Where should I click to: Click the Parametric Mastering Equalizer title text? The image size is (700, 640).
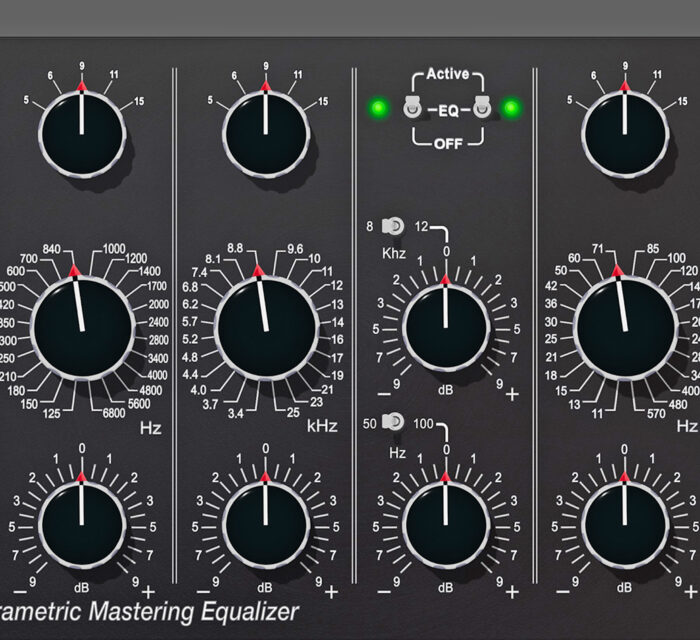click(150, 610)
